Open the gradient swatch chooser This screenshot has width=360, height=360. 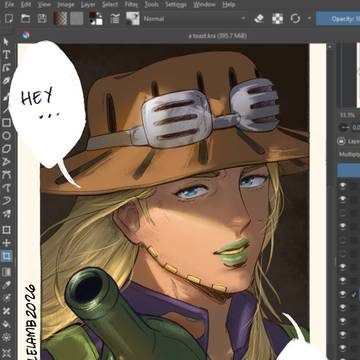pos(60,19)
